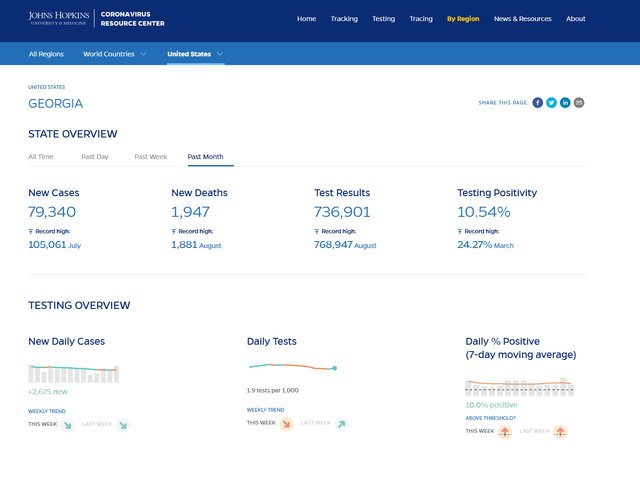Viewport: 640px width, 479px height.
Task: Share page via Twitter icon
Action: pos(551,103)
